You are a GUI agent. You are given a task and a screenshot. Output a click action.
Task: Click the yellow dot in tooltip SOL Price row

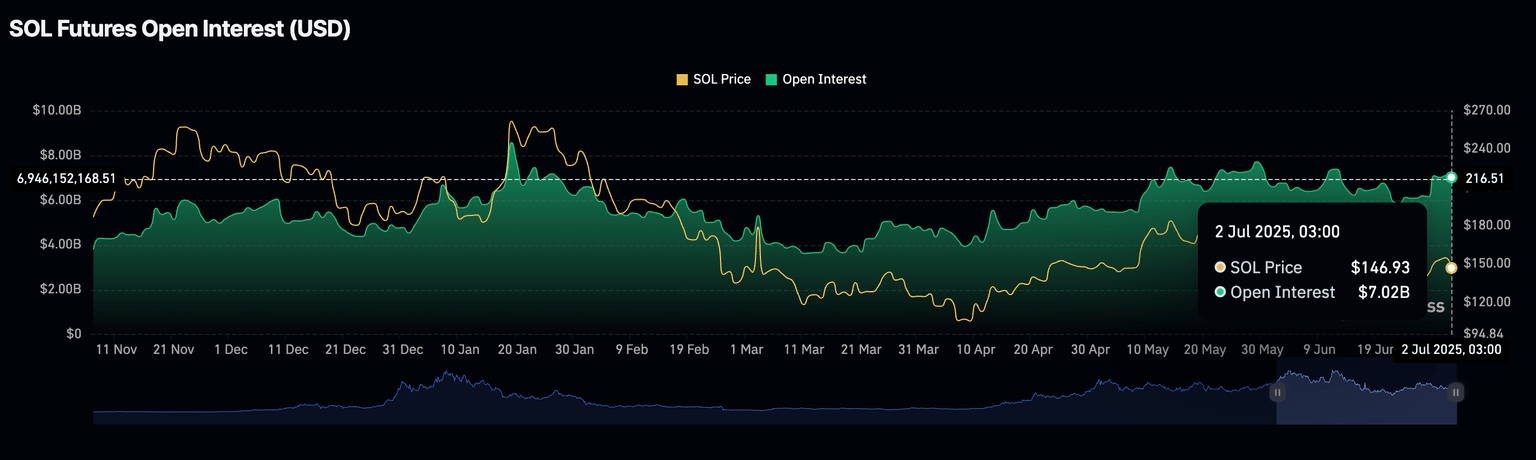point(1220,267)
